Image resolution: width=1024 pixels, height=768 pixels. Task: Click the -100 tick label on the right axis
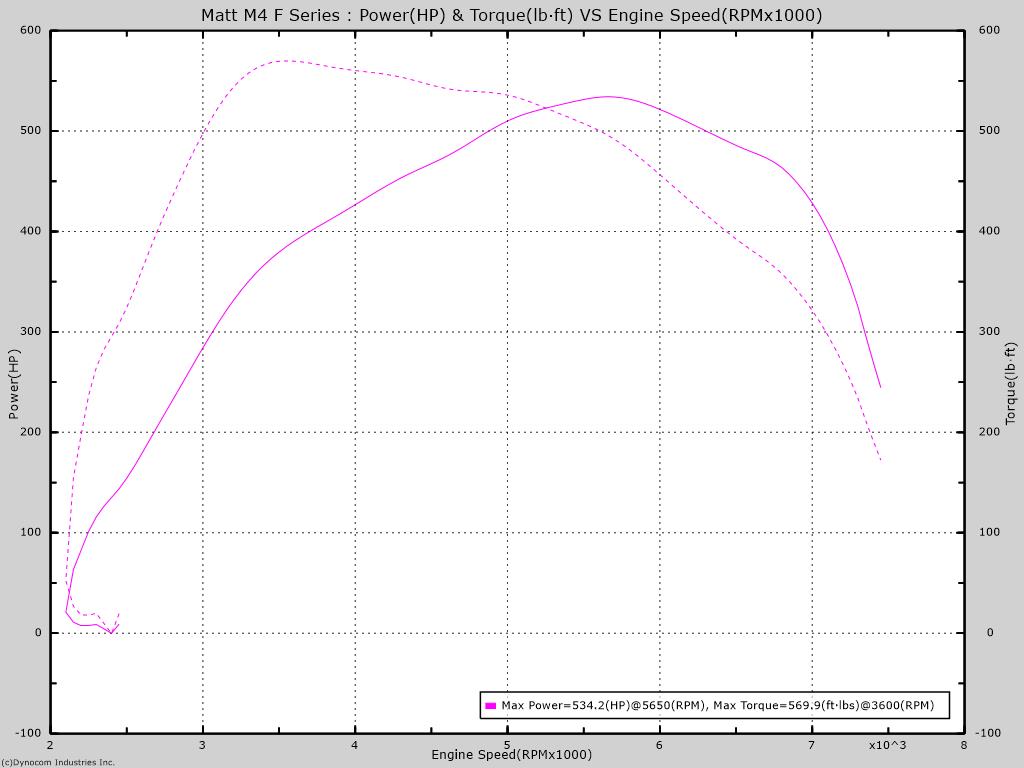(991, 733)
